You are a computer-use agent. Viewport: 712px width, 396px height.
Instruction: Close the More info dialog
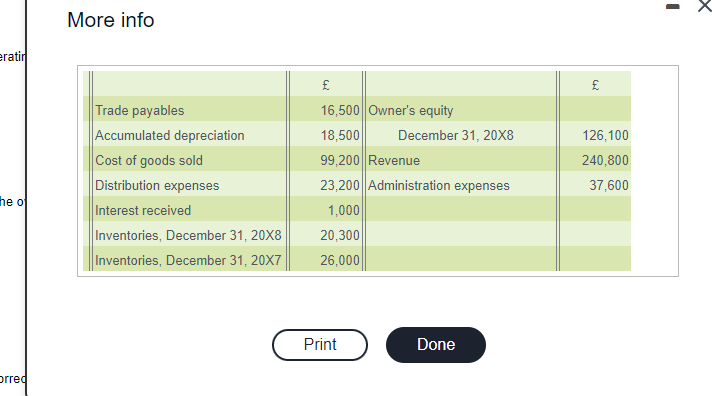pos(705,6)
